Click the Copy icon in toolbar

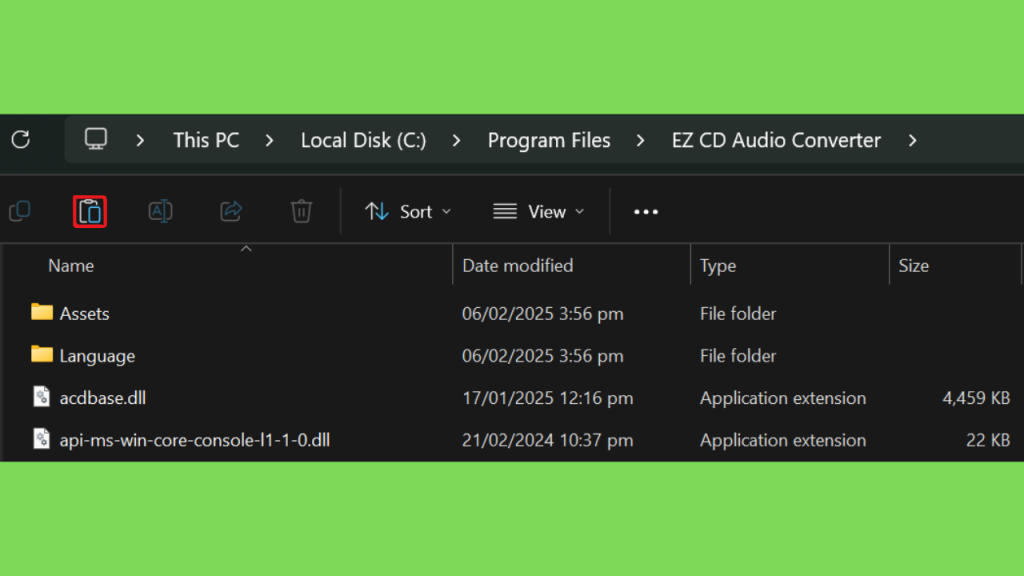tap(20, 211)
